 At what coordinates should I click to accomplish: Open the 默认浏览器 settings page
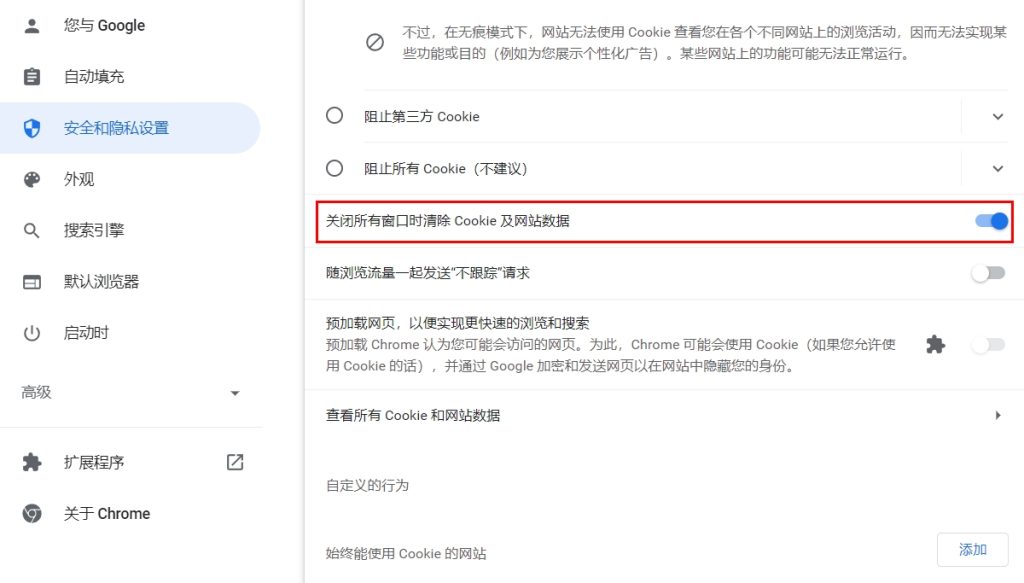[x=131, y=282]
